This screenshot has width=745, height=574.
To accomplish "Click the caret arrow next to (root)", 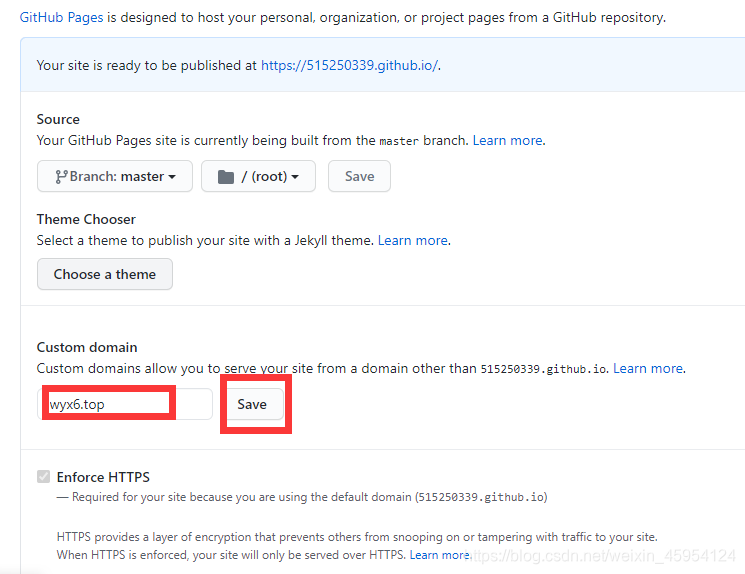I will [295, 177].
